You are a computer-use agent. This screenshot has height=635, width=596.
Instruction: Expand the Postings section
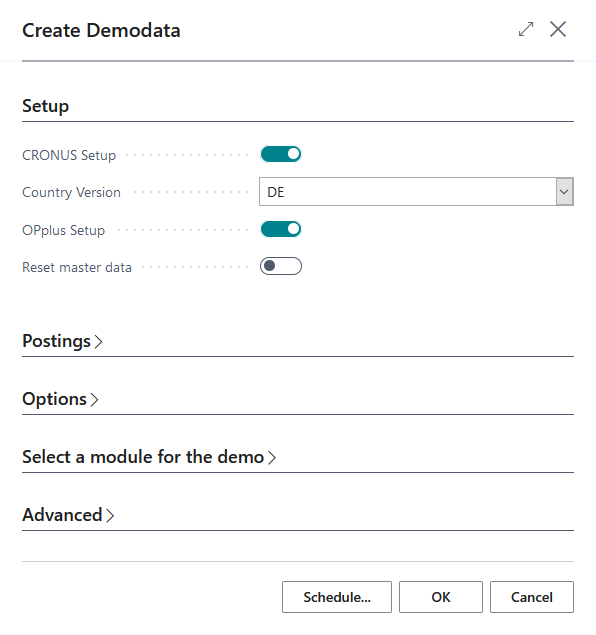[62, 341]
